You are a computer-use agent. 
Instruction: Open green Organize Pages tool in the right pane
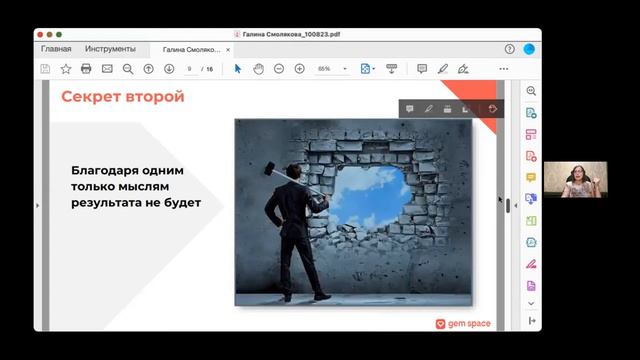coord(531,221)
